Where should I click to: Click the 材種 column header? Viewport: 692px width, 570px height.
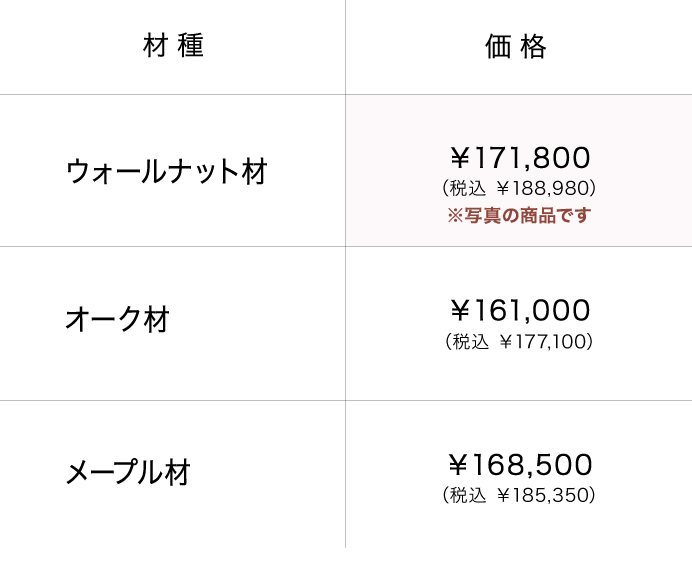pos(173,47)
